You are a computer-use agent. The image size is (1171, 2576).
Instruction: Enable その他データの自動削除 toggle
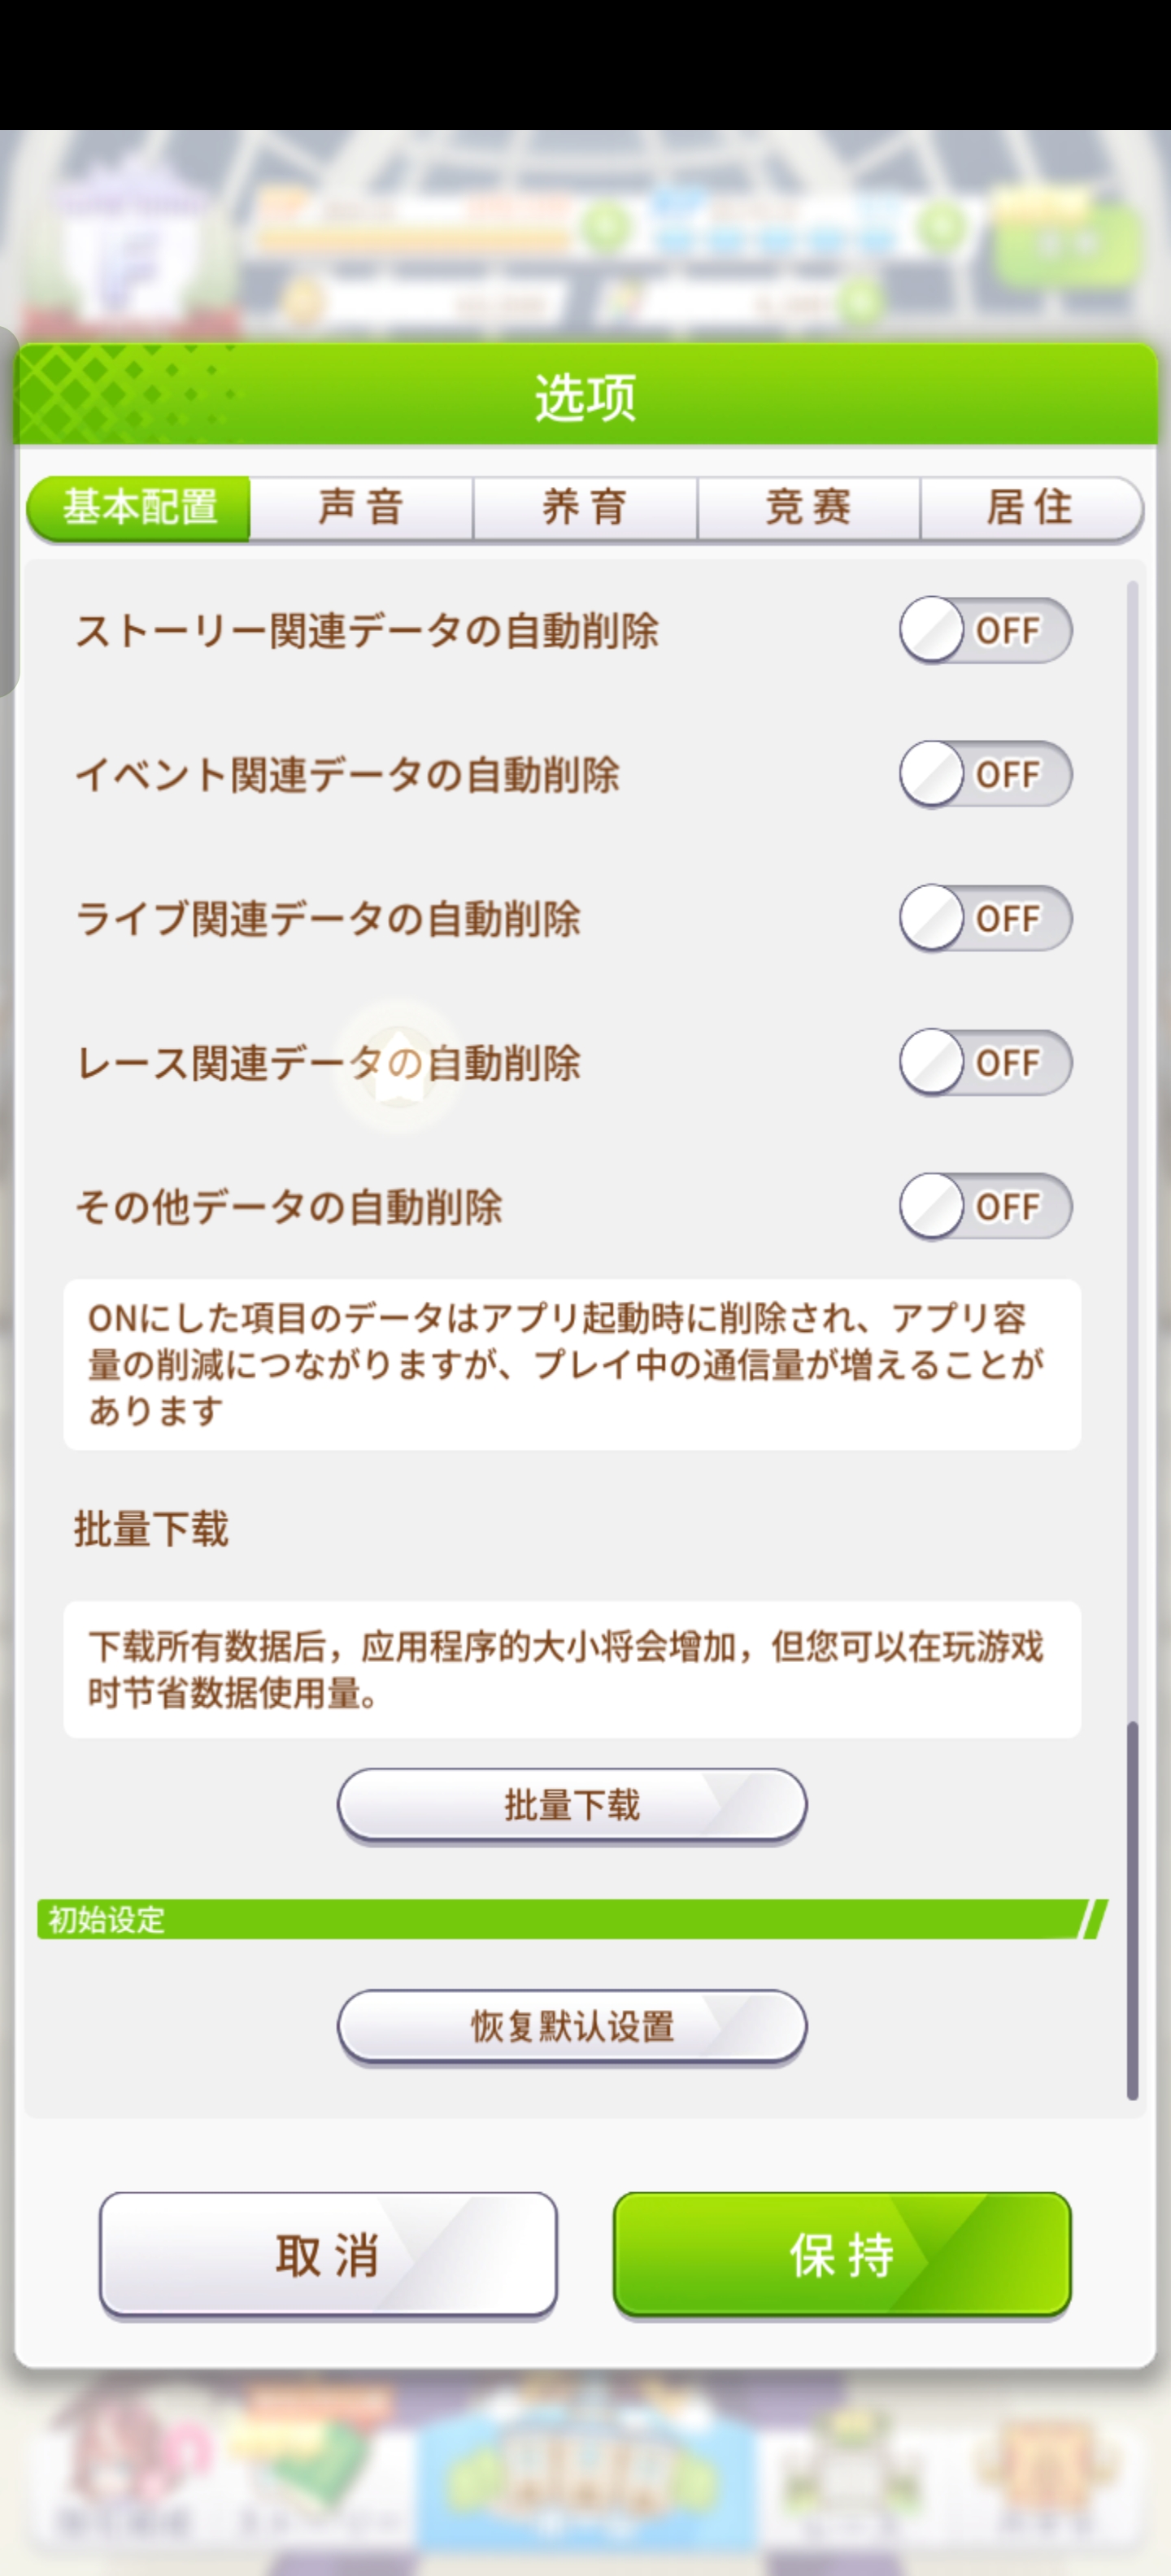[x=985, y=1206]
